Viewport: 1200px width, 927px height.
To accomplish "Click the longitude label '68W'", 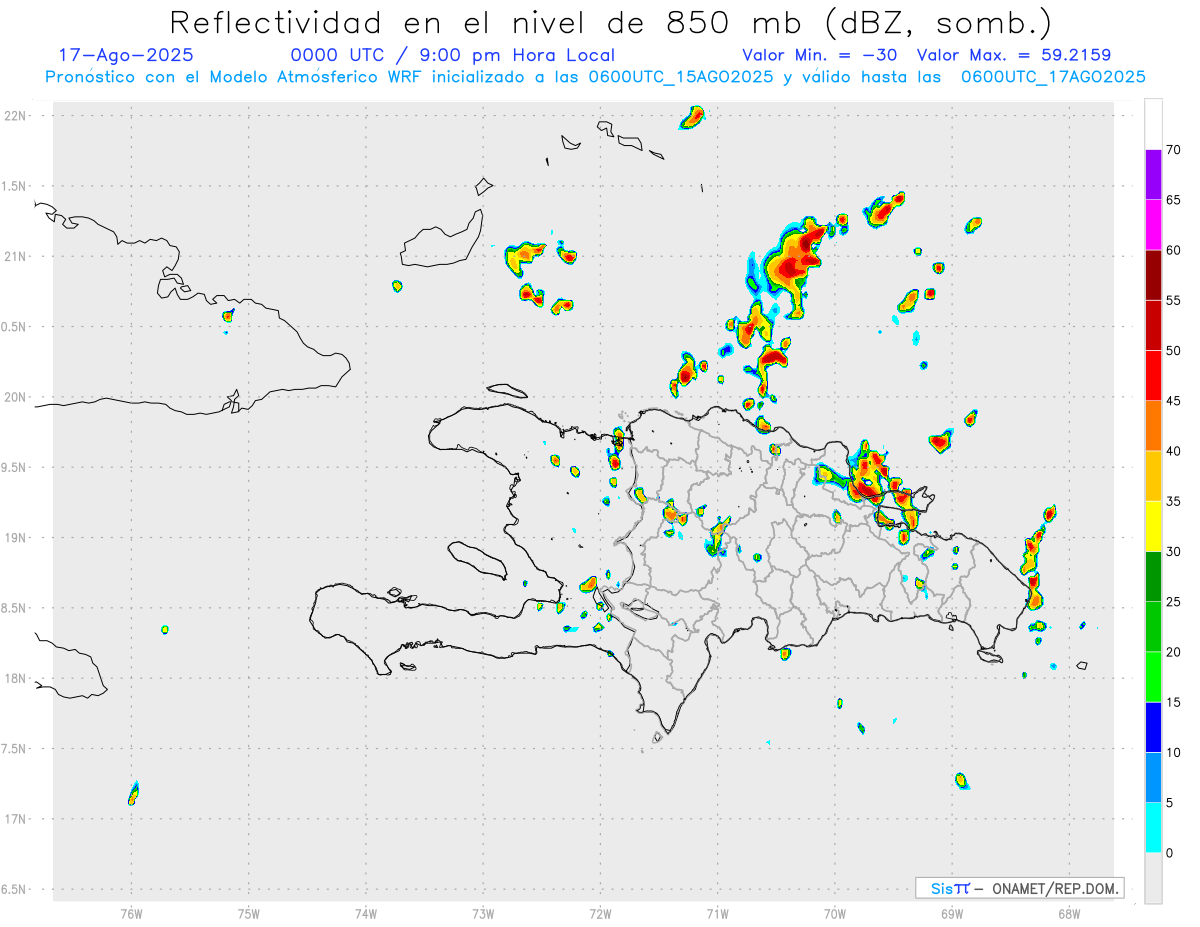I will coord(1069,913).
